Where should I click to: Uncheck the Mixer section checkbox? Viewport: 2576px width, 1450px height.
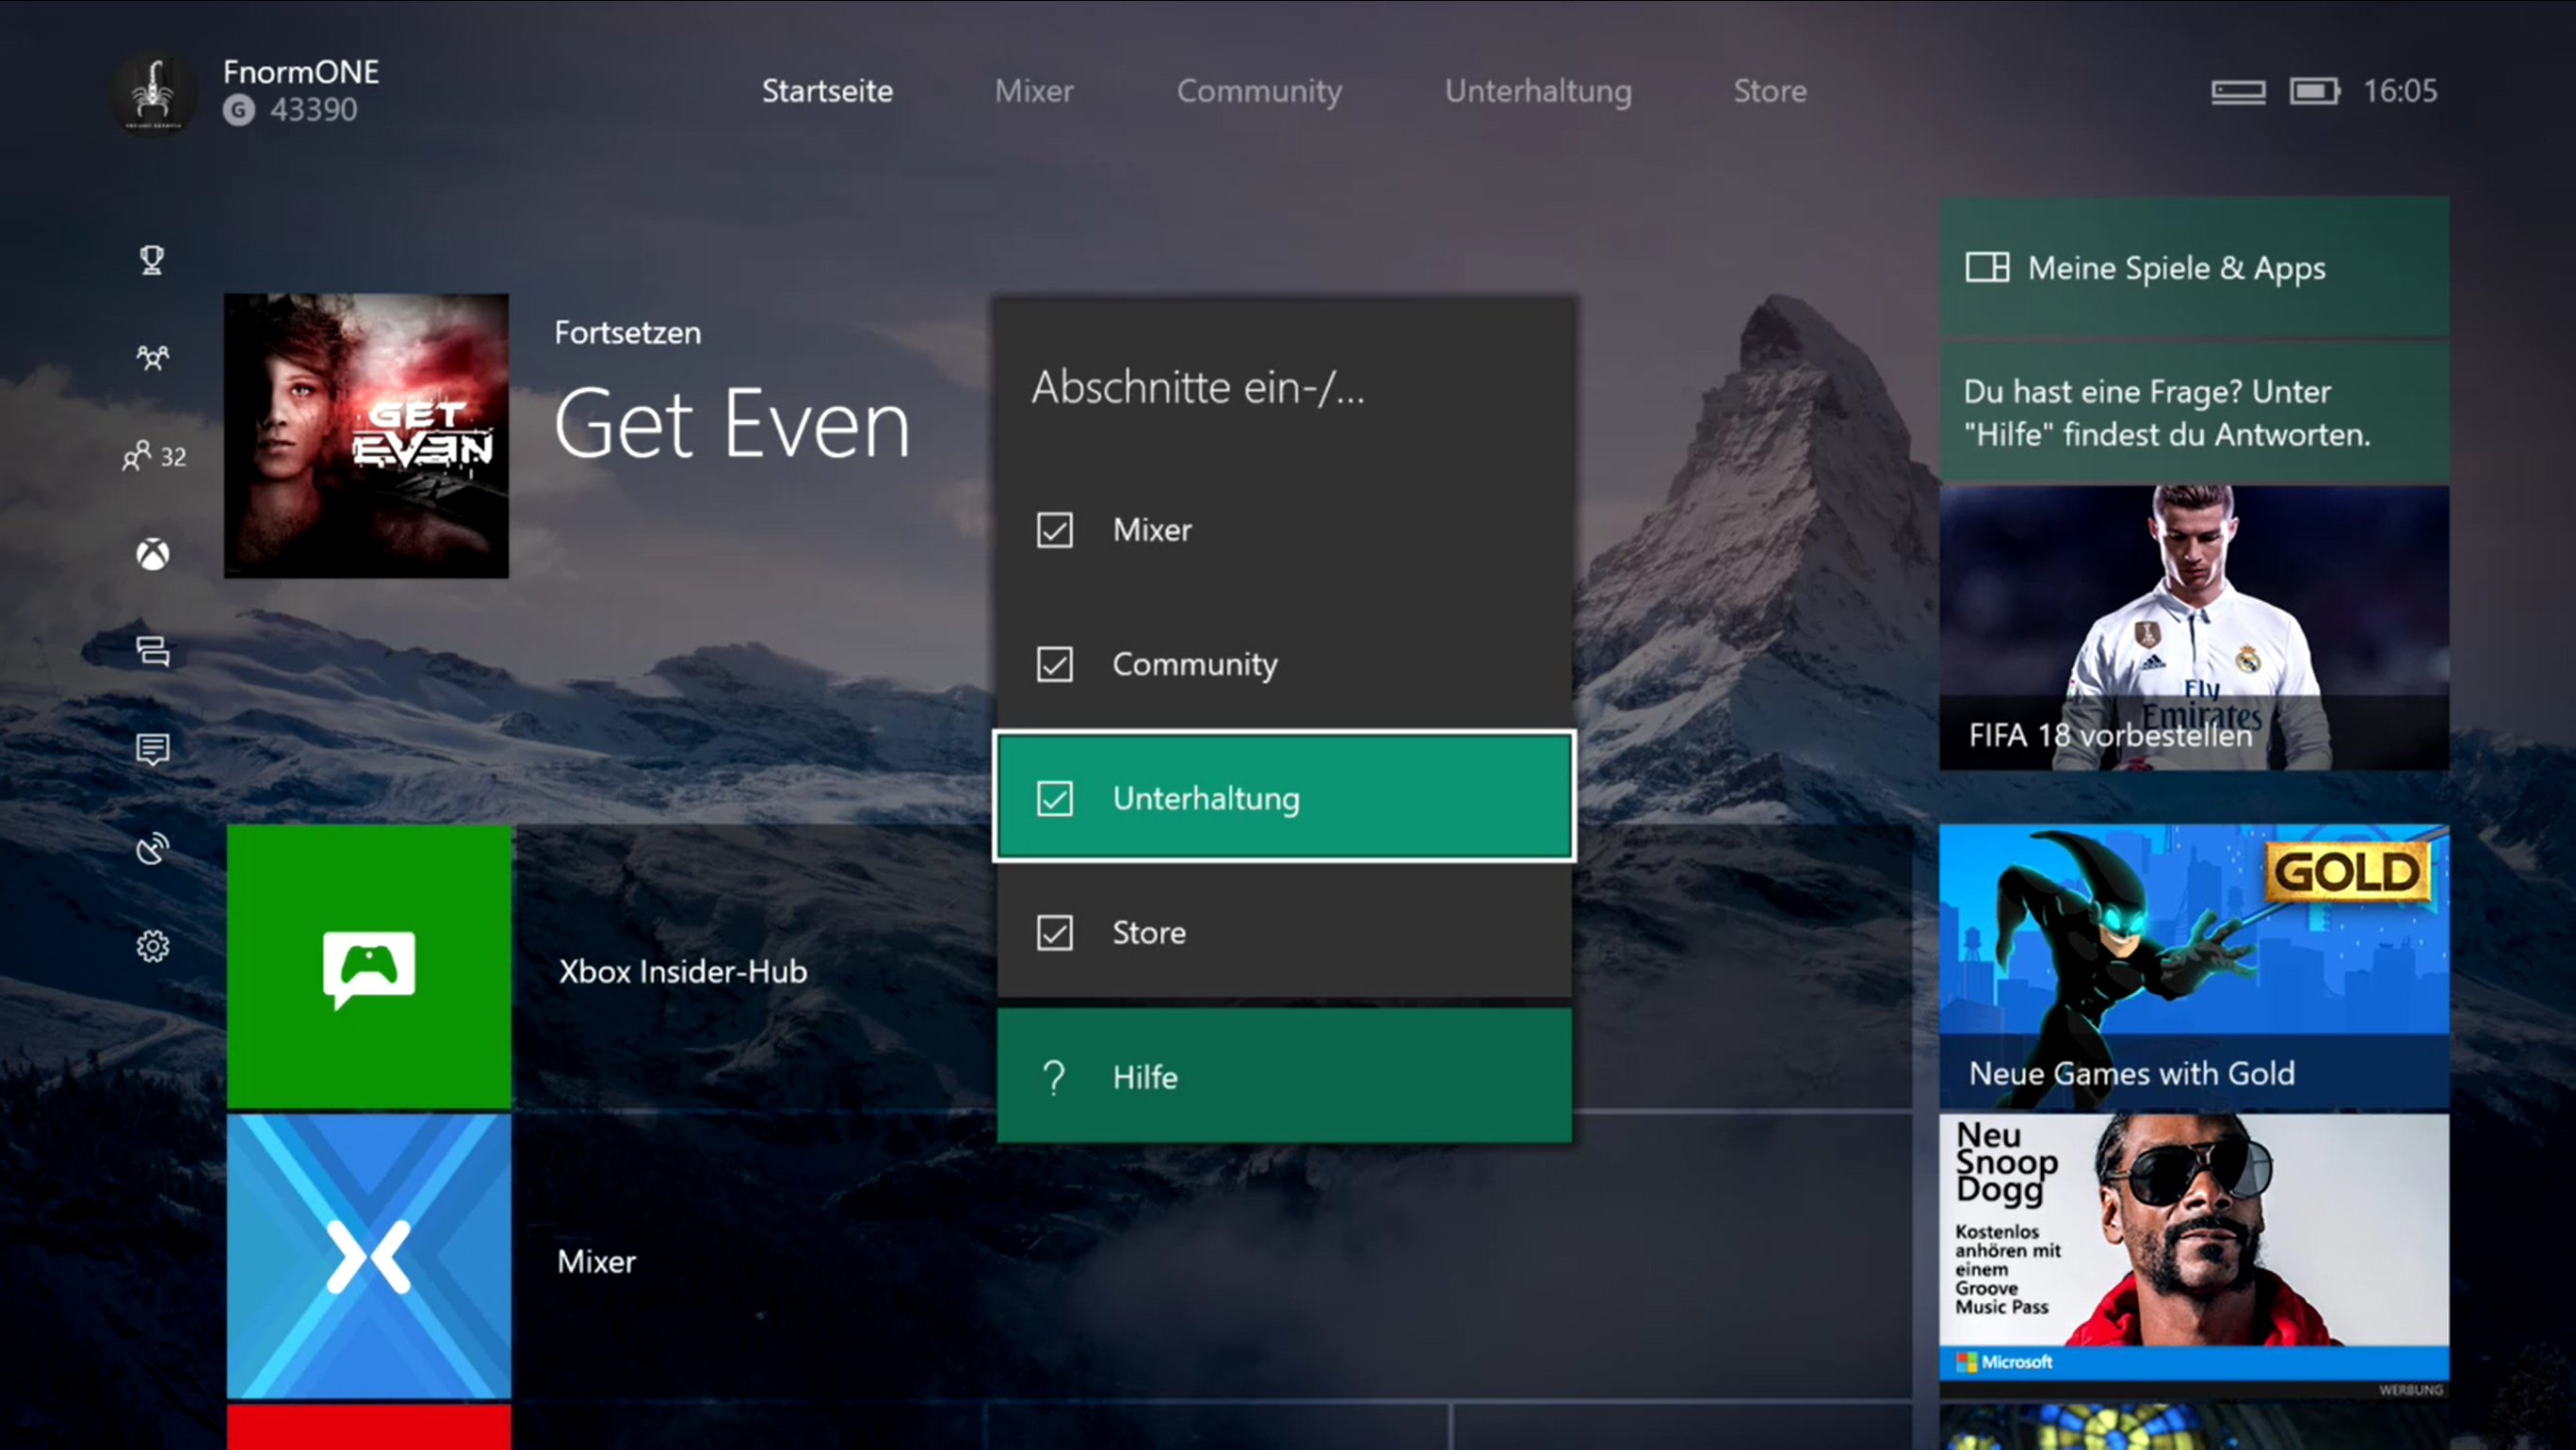tap(1054, 530)
